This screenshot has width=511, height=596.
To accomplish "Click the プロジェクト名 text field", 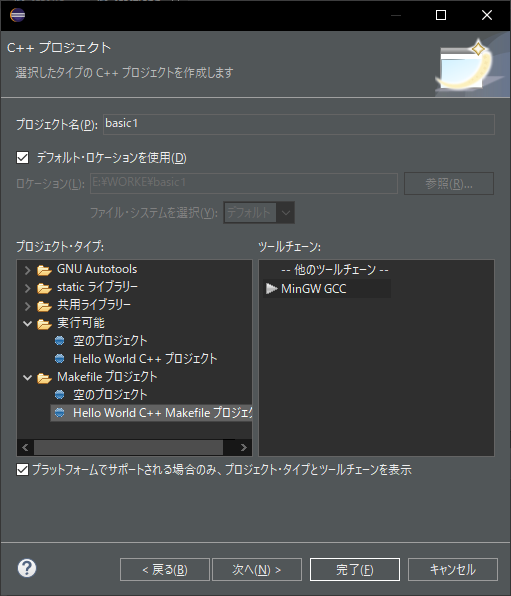I will (299, 124).
